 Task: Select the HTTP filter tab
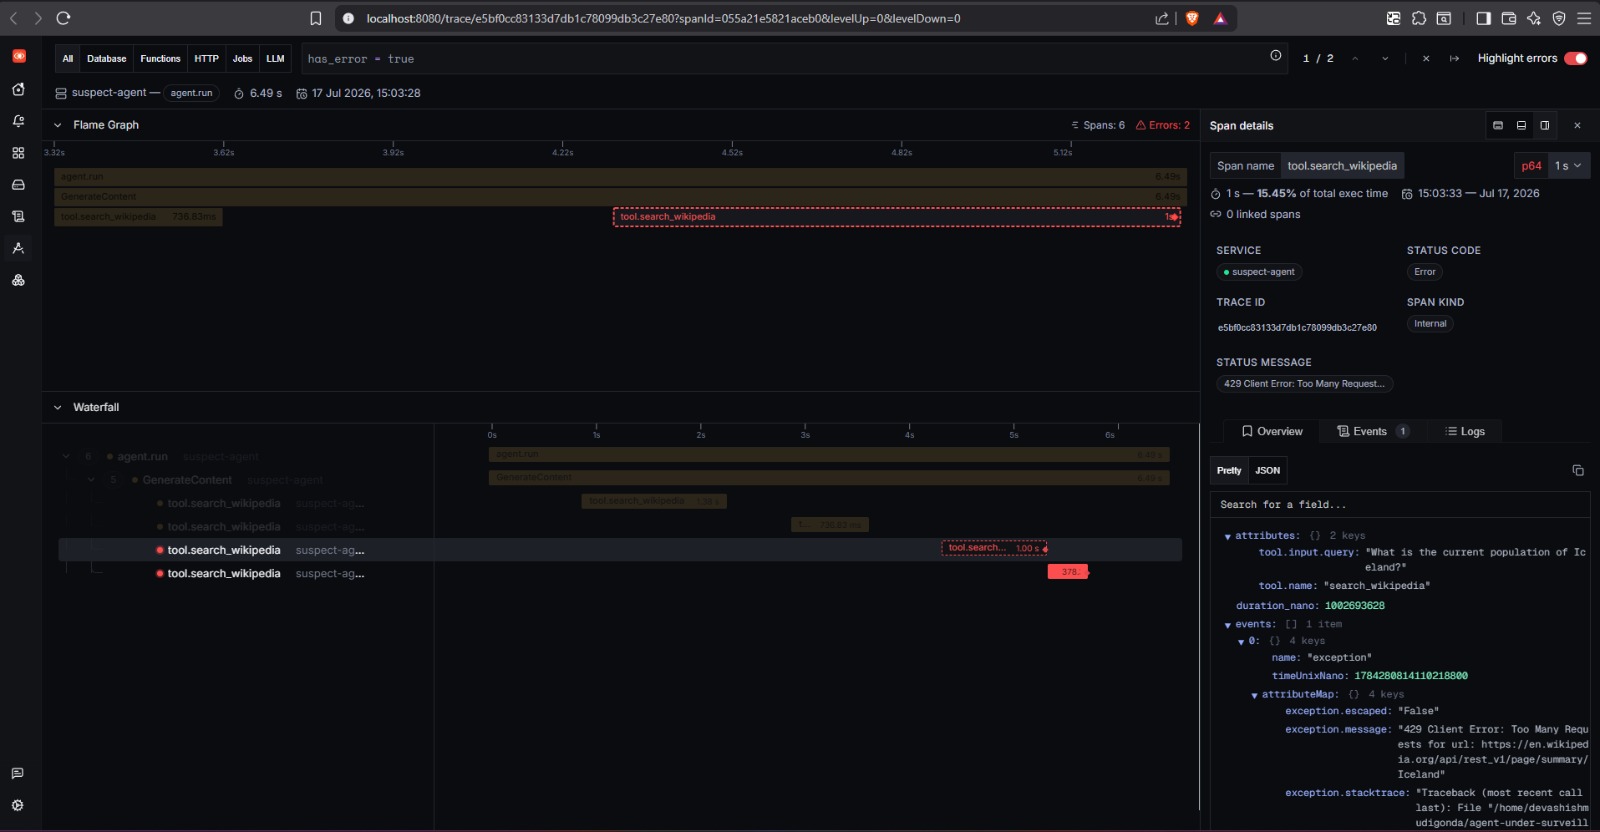click(x=207, y=59)
